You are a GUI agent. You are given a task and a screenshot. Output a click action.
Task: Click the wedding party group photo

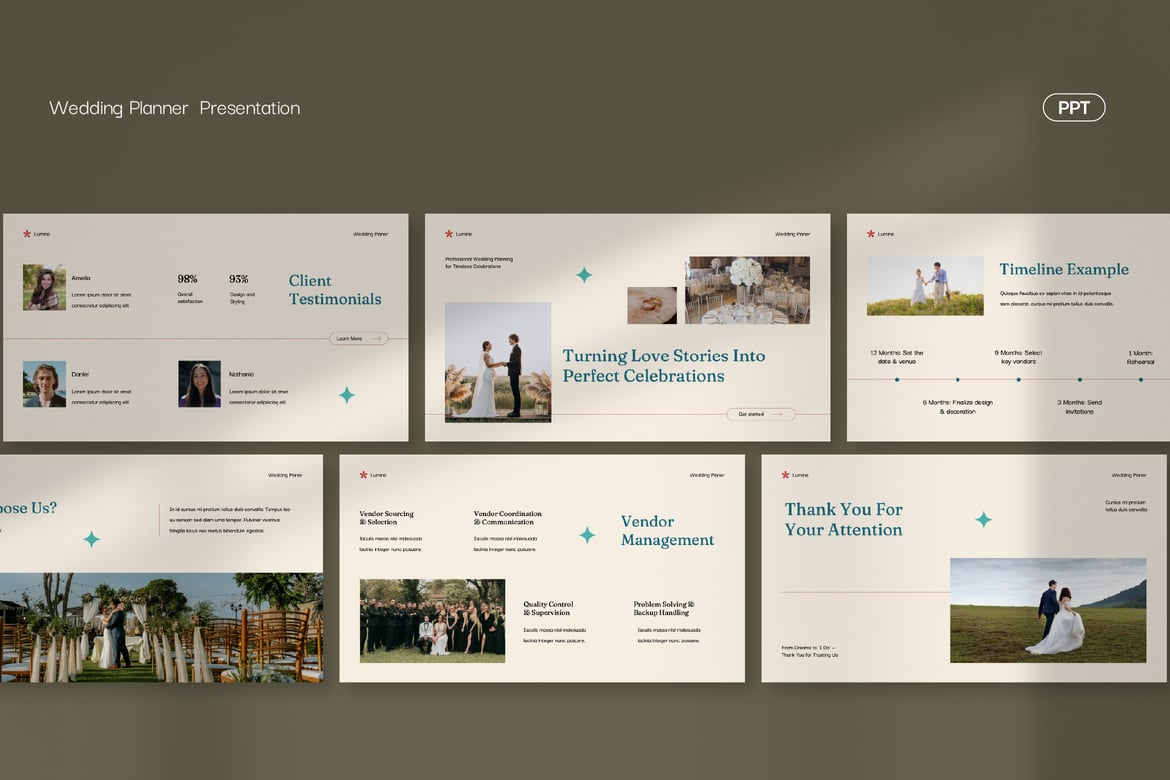pyautogui.click(x=432, y=621)
